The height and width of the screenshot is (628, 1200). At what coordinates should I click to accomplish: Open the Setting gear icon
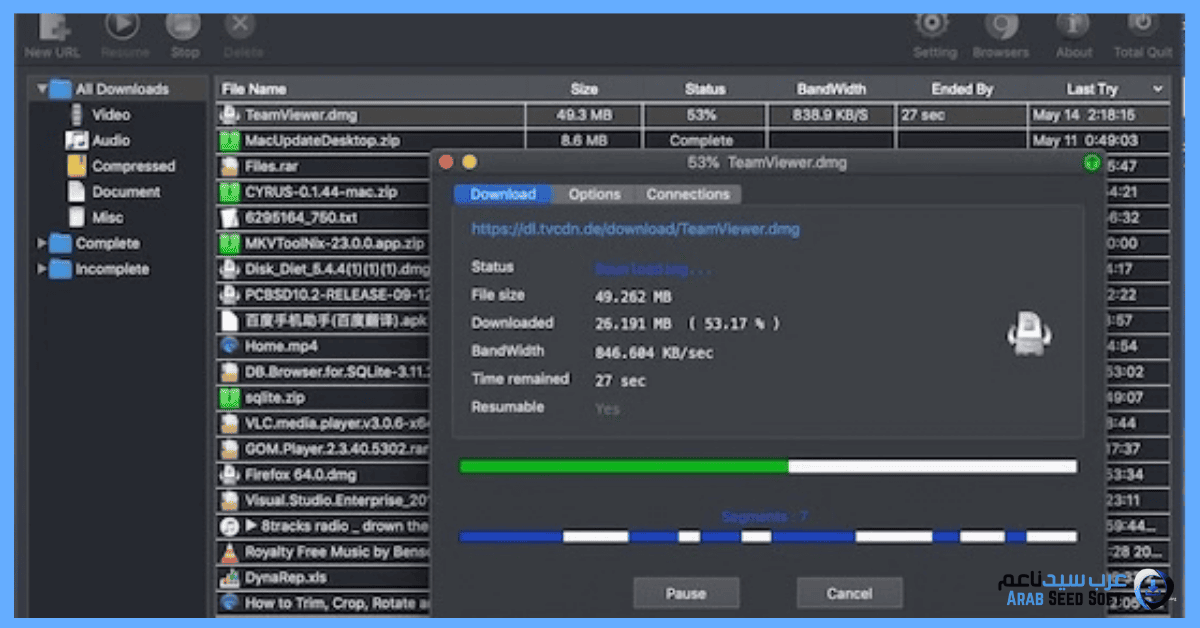[x=934, y=25]
